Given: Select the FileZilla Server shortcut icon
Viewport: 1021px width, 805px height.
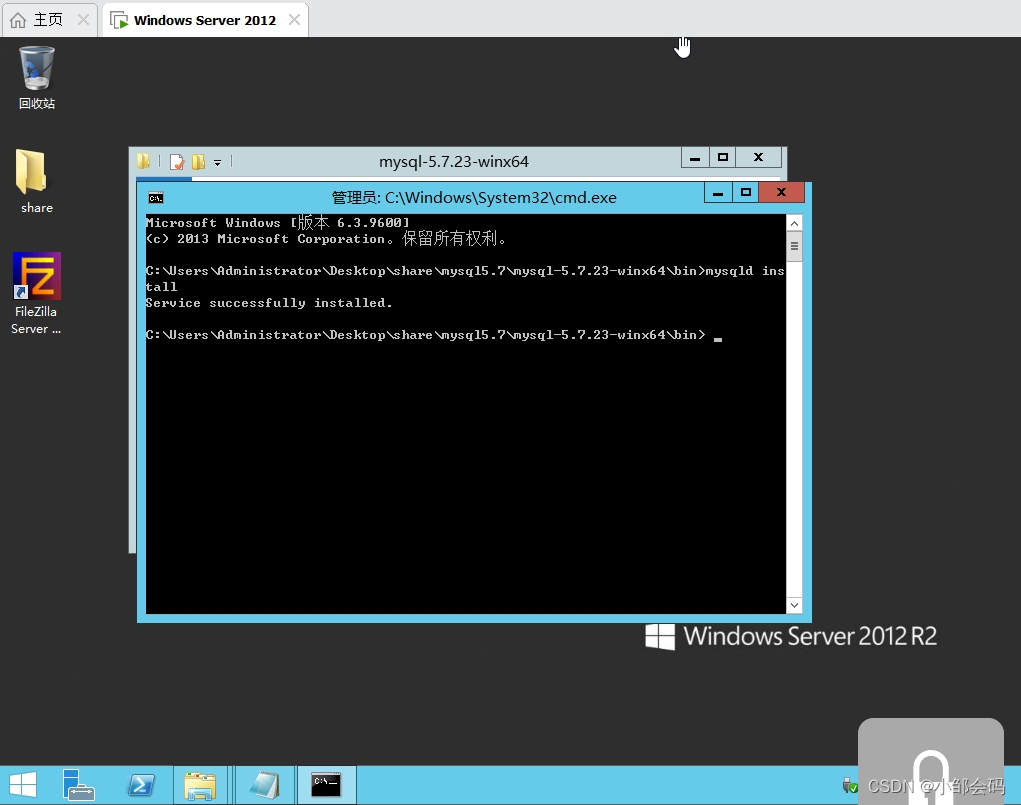Looking at the screenshot, I should tap(36, 293).
